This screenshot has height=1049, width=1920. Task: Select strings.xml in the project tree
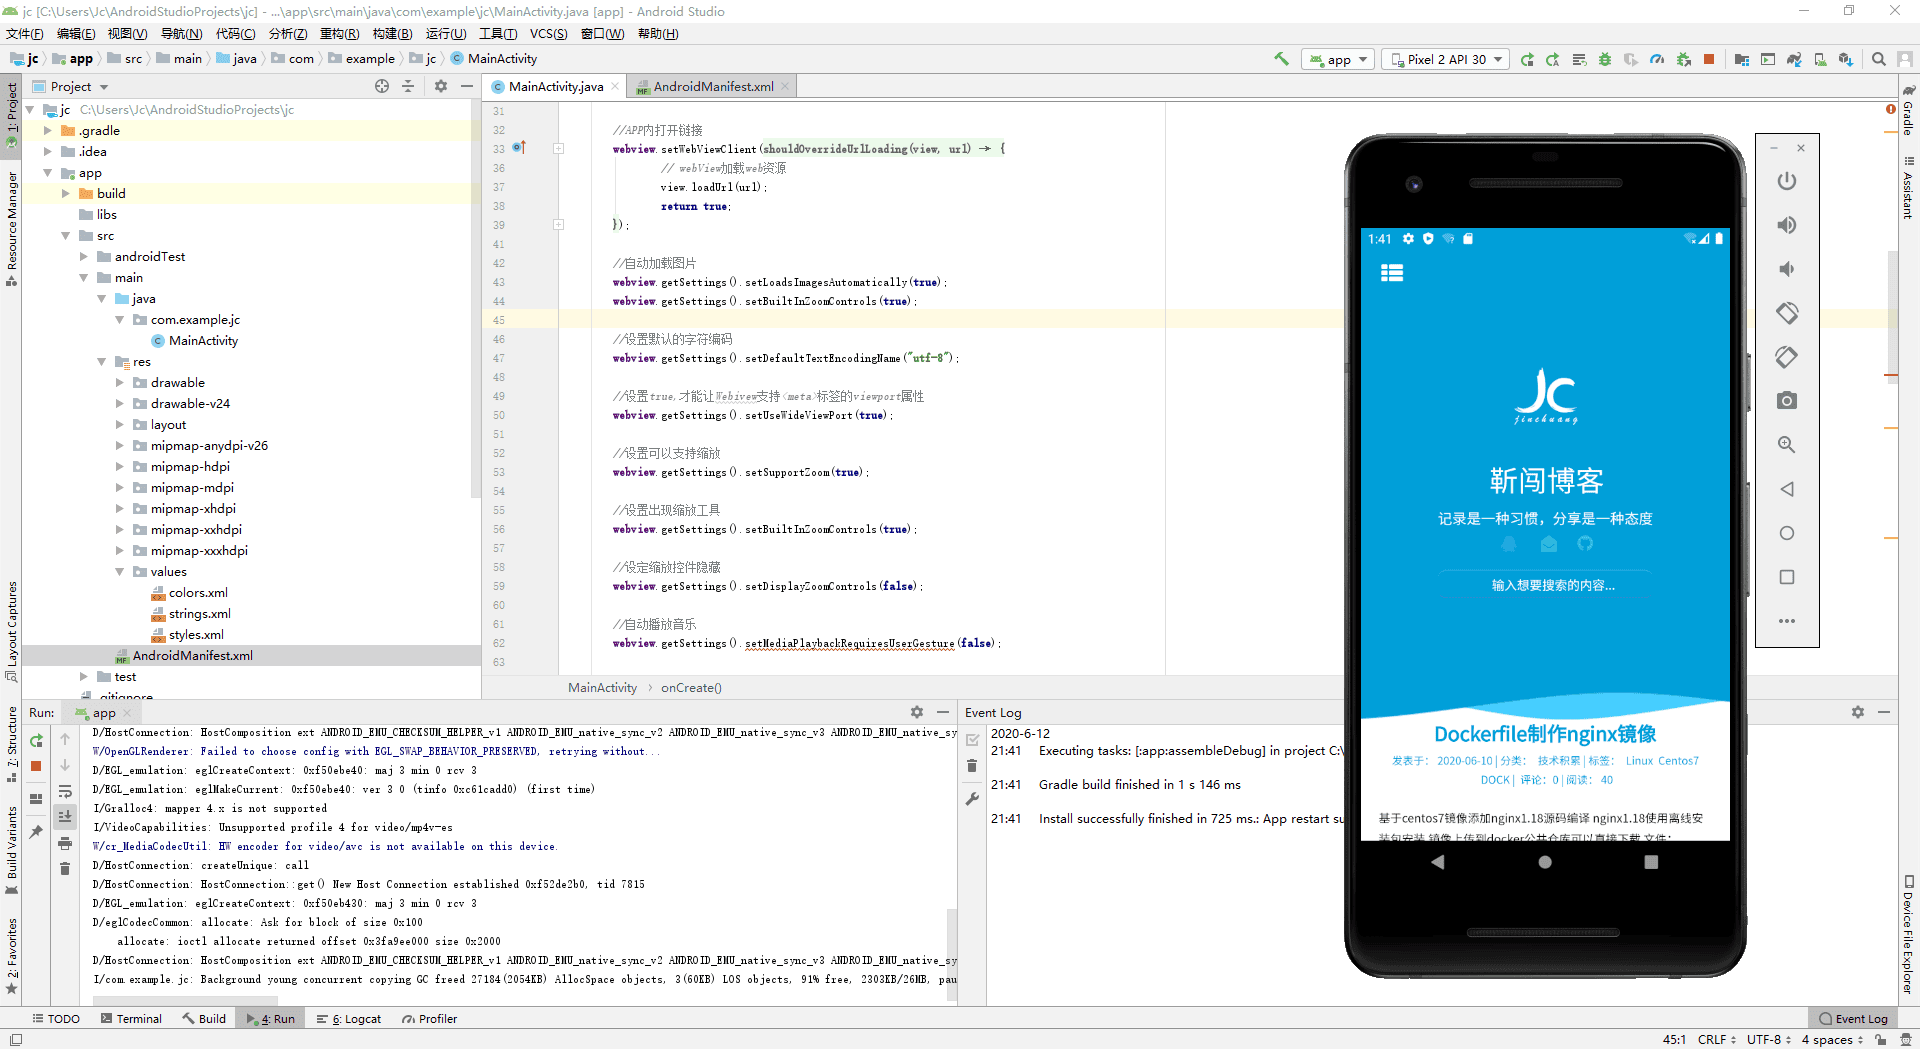point(199,614)
